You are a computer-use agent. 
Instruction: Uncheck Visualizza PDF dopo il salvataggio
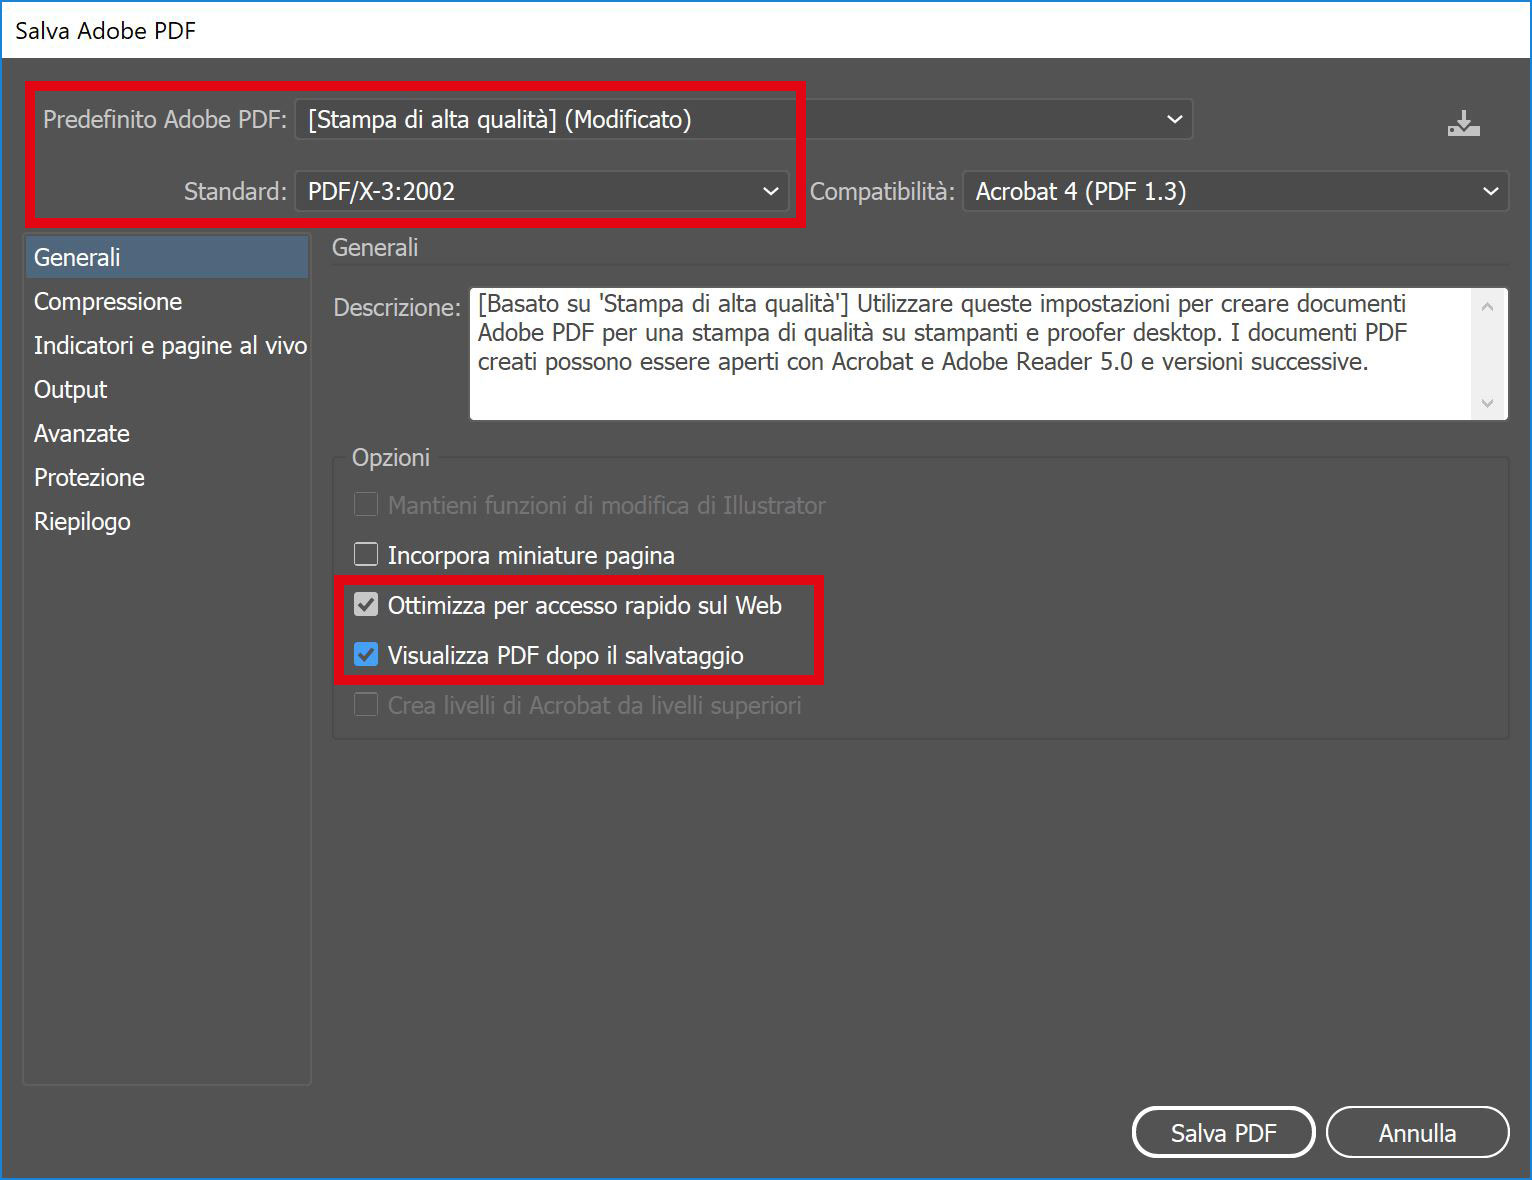coord(366,654)
